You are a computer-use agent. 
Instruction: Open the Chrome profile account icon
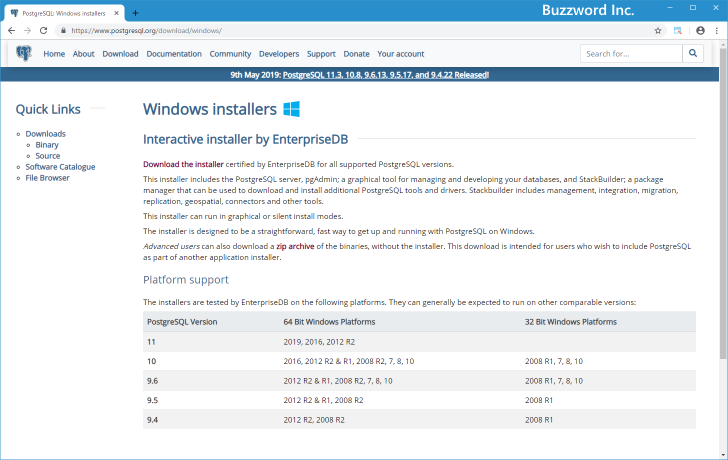click(700, 31)
